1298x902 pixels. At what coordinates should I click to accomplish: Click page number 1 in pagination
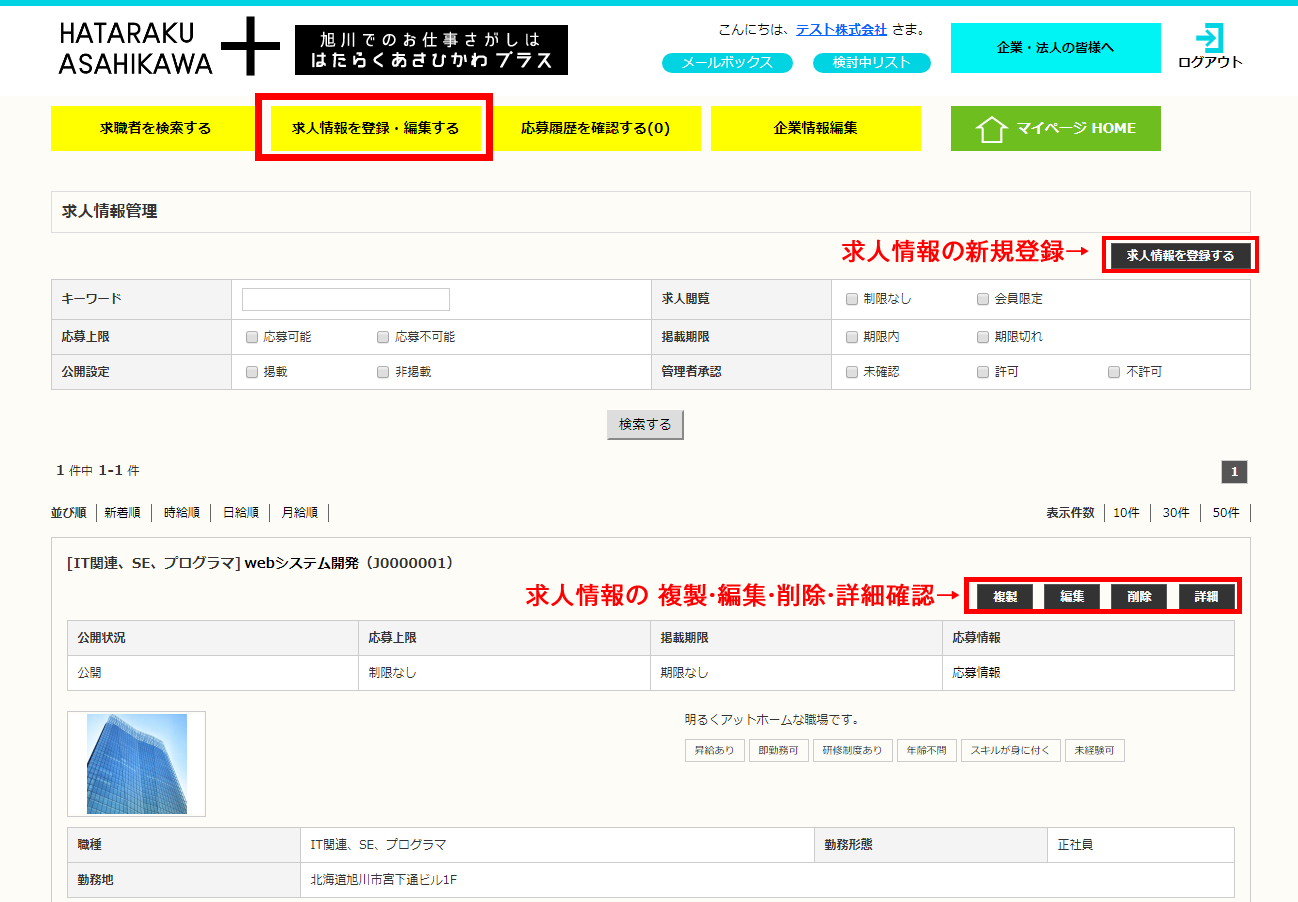tap(1234, 472)
